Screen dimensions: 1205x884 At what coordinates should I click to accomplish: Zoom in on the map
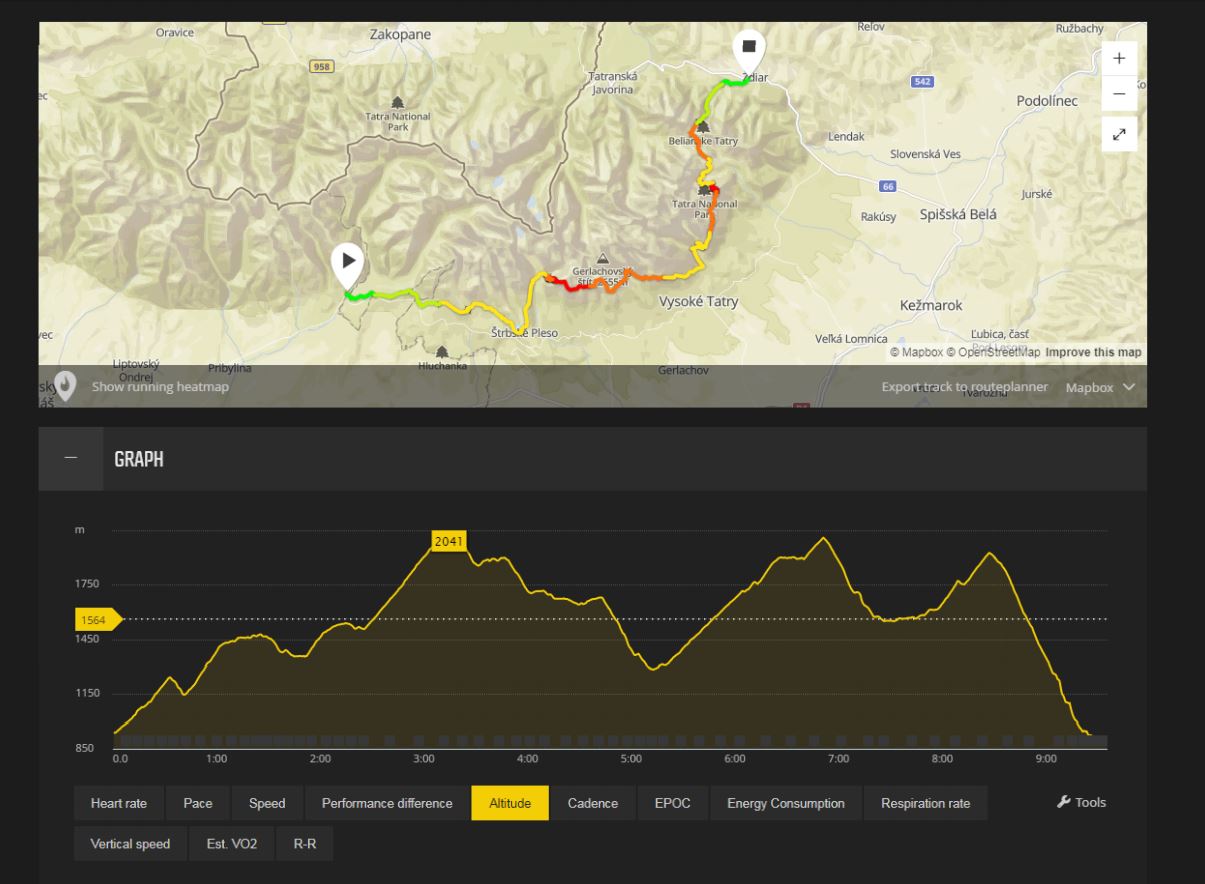(1119, 58)
